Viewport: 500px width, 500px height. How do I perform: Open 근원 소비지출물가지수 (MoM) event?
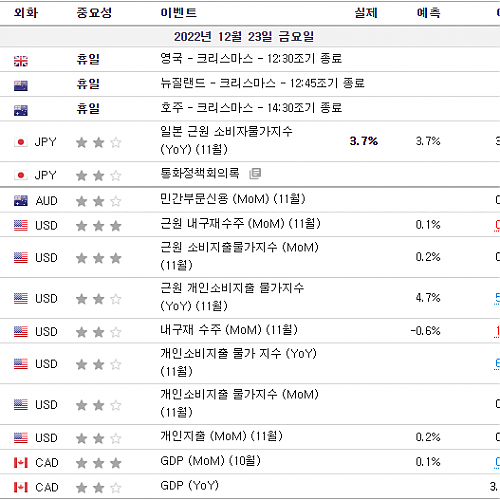pyautogui.click(x=239, y=256)
